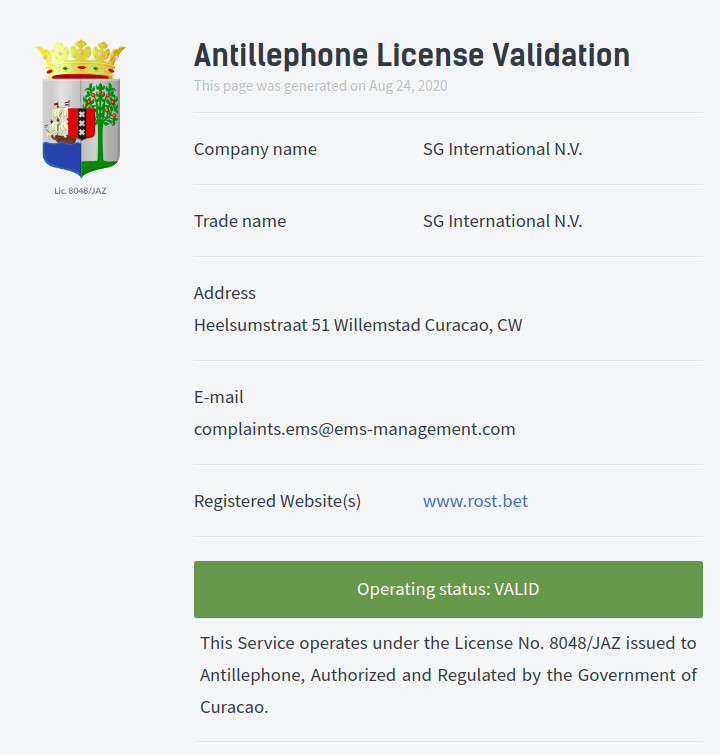Click the "Company name" label

pyautogui.click(x=255, y=149)
